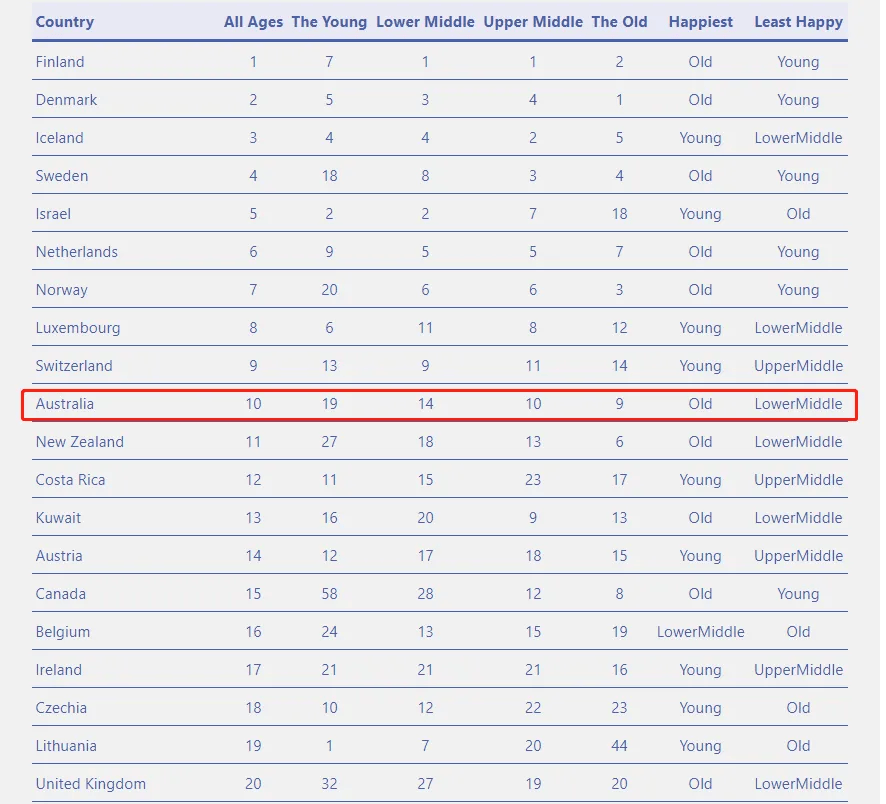Click The Old column header
The width and height of the screenshot is (886, 804).
619,22
